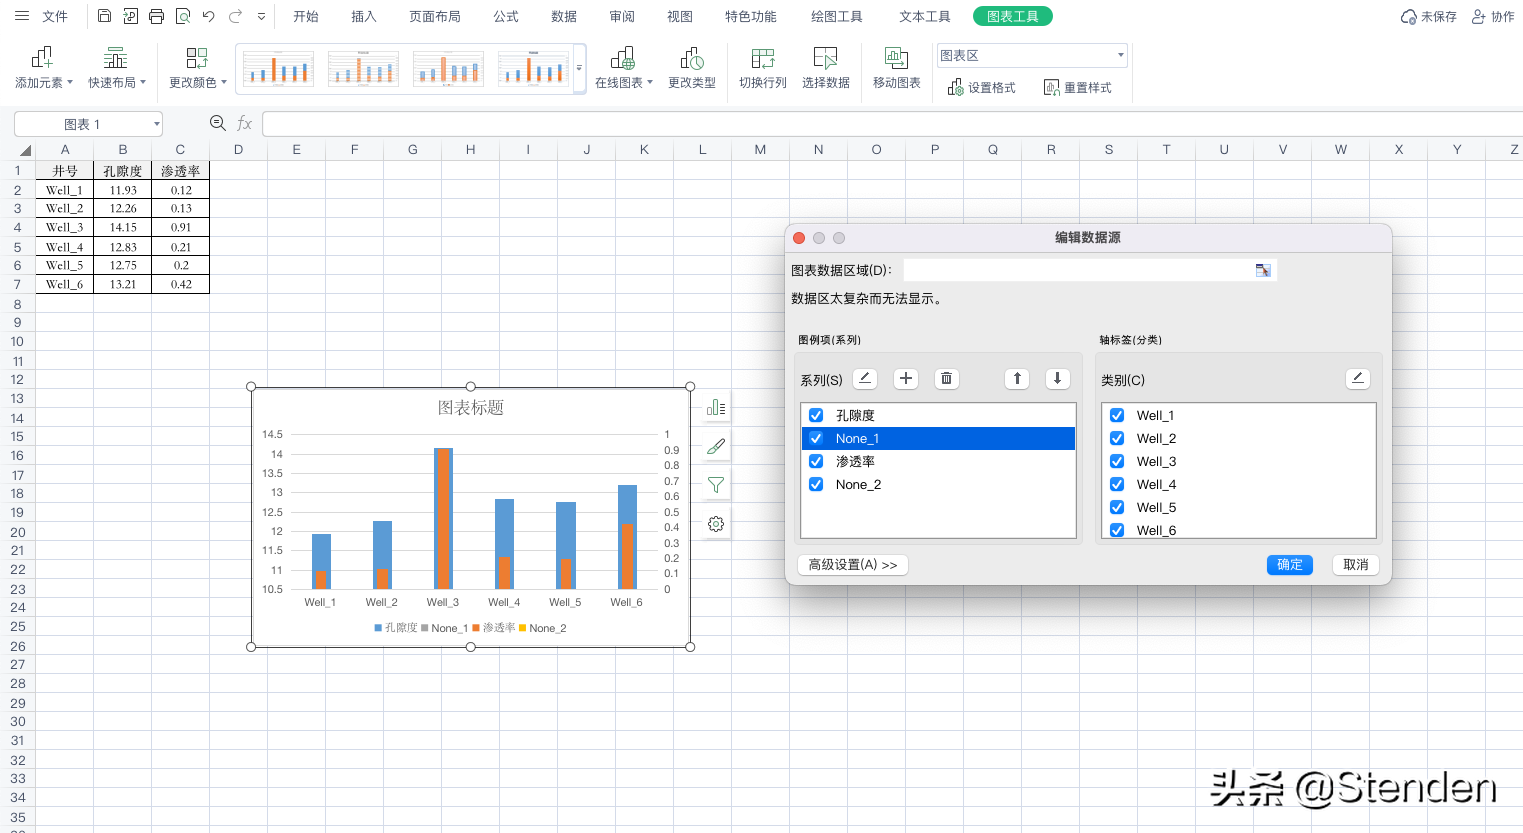Open the 开始 ribbon tab
1523x833 pixels.
coord(306,16)
